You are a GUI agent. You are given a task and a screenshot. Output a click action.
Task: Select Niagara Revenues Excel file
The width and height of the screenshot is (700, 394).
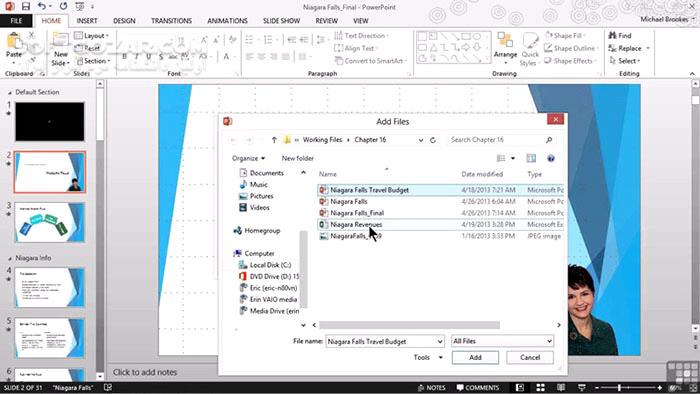pos(440,224)
